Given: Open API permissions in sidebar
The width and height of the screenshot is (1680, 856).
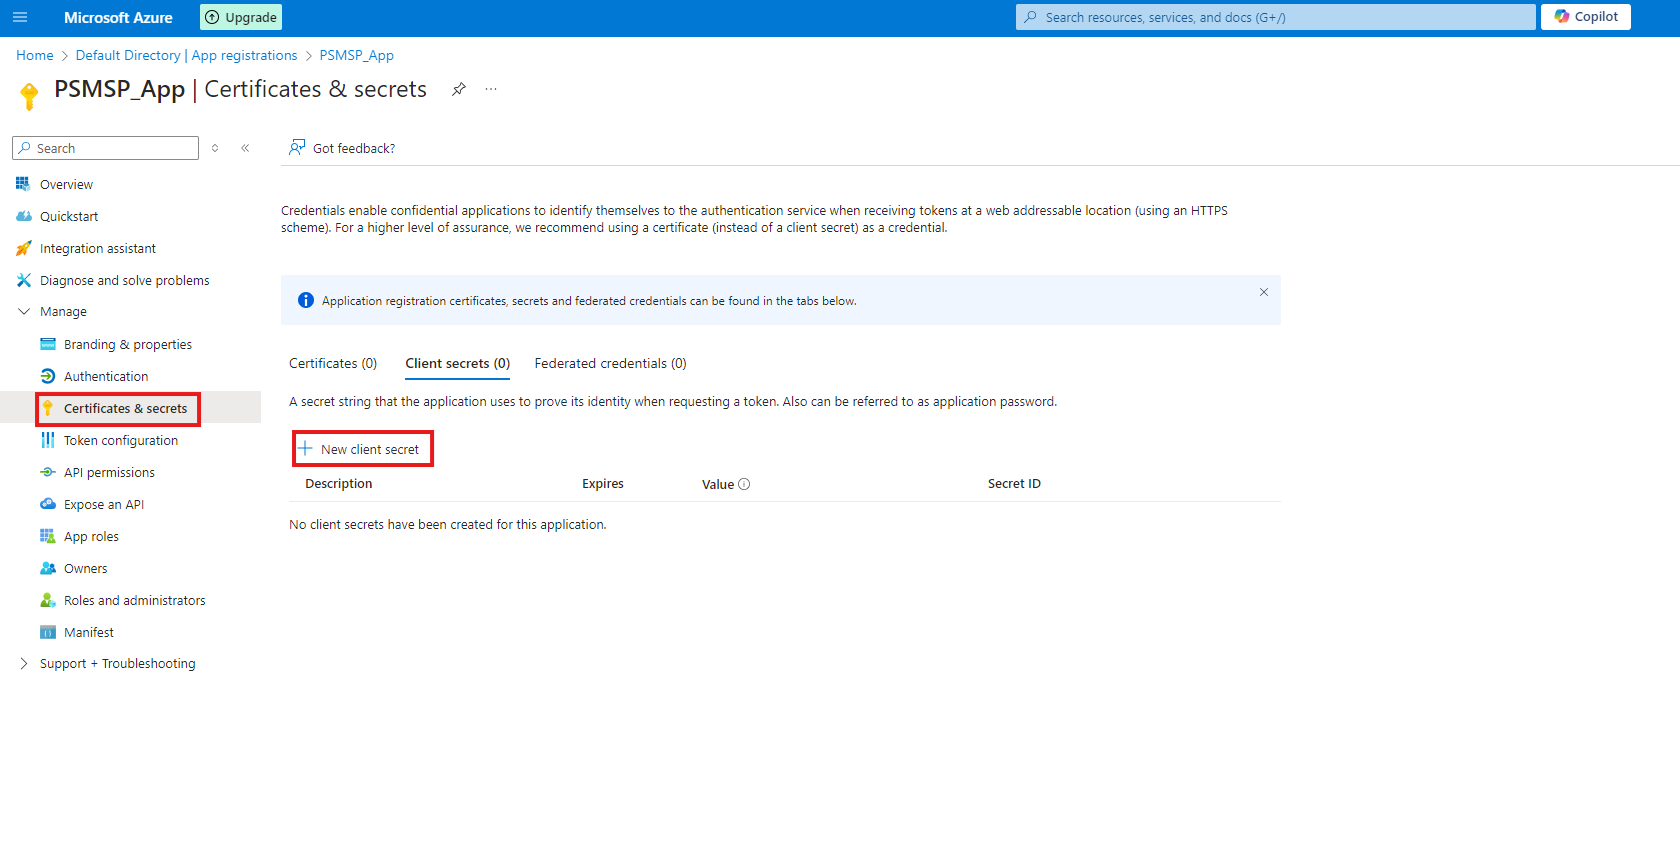Looking at the screenshot, I should [x=109, y=472].
